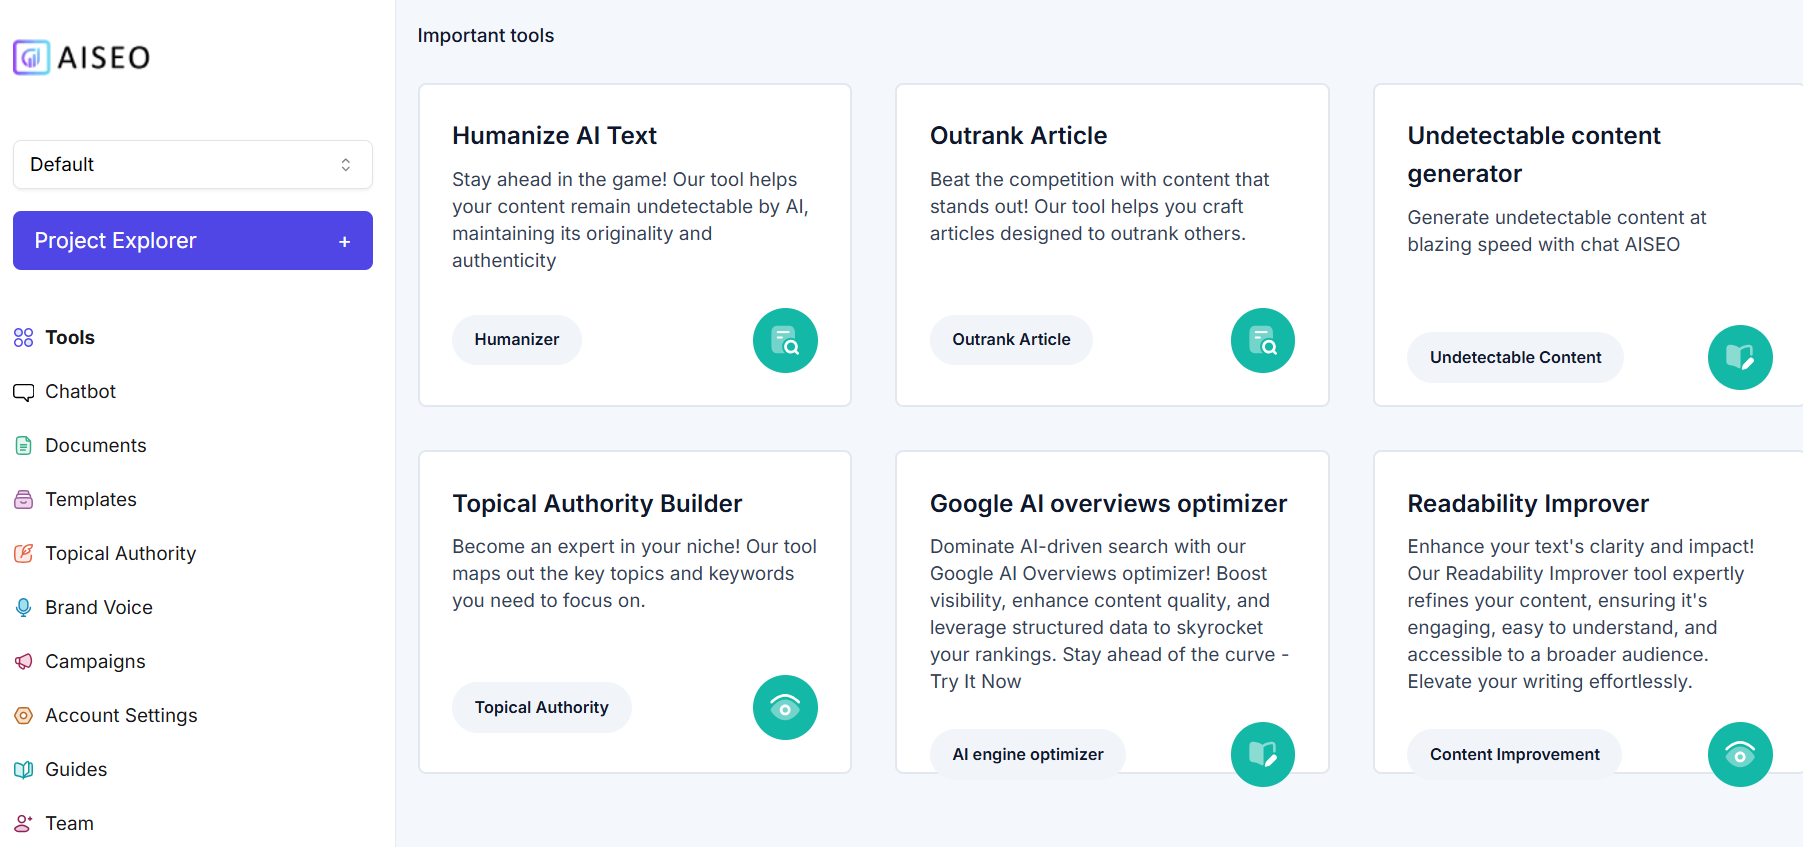Click the Tools grid icon in sidebar
1803x847 pixels.
(x=24, y=338)
